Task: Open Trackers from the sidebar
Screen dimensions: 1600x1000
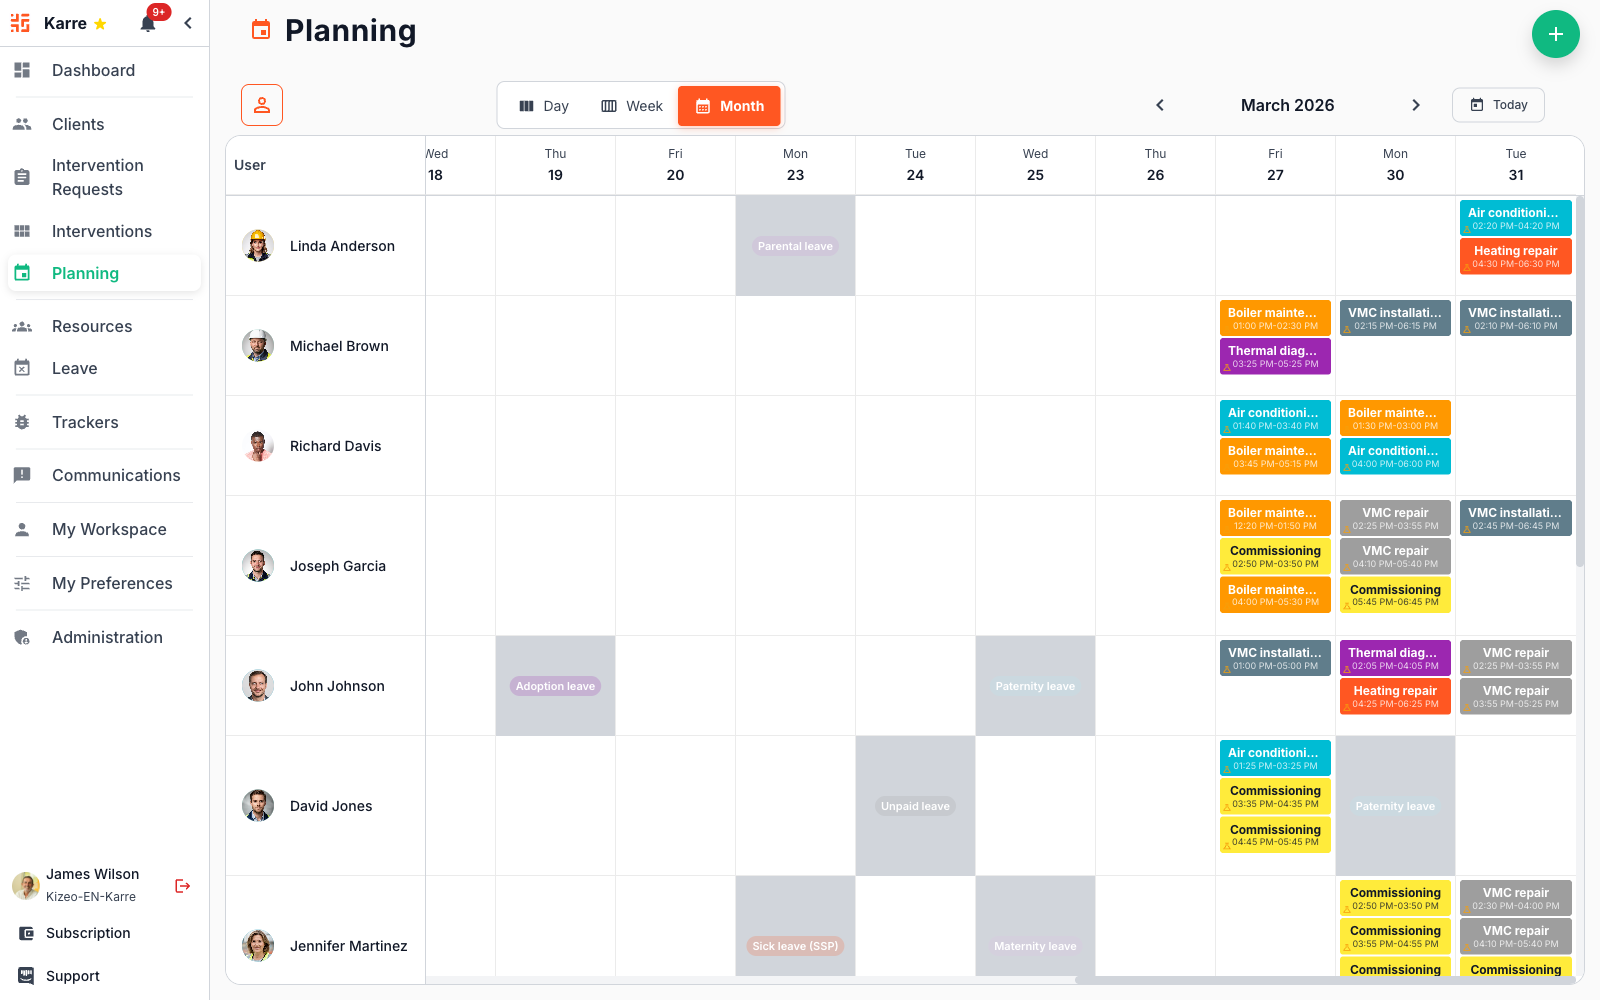Action: [85, 422]
